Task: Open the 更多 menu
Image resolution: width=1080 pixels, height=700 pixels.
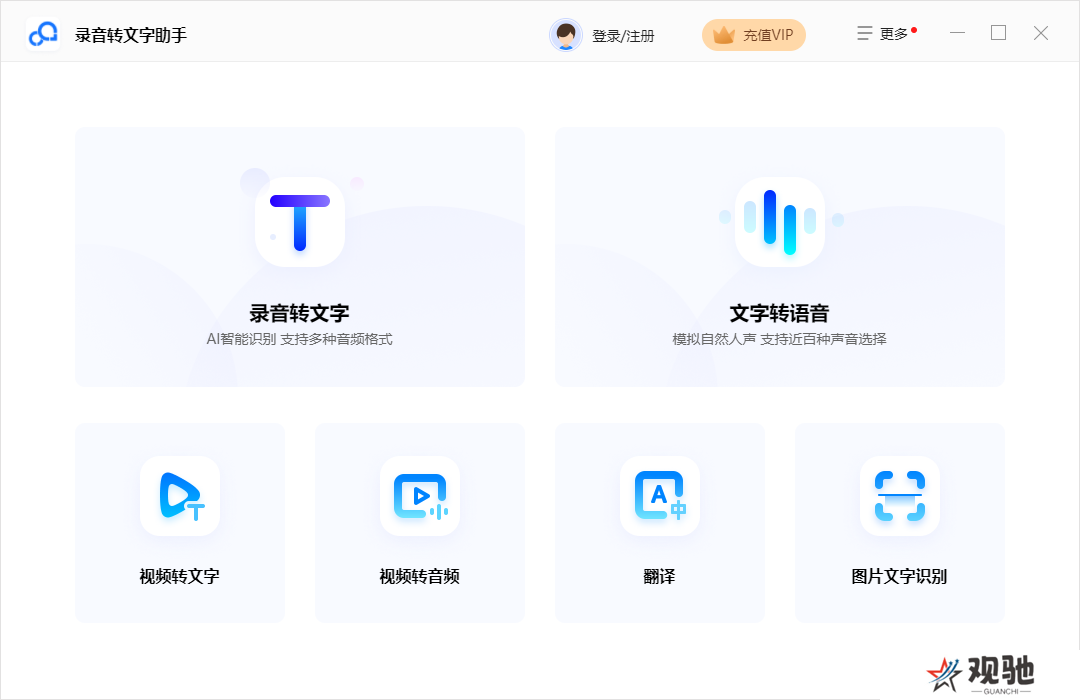Action: [887, 34]
